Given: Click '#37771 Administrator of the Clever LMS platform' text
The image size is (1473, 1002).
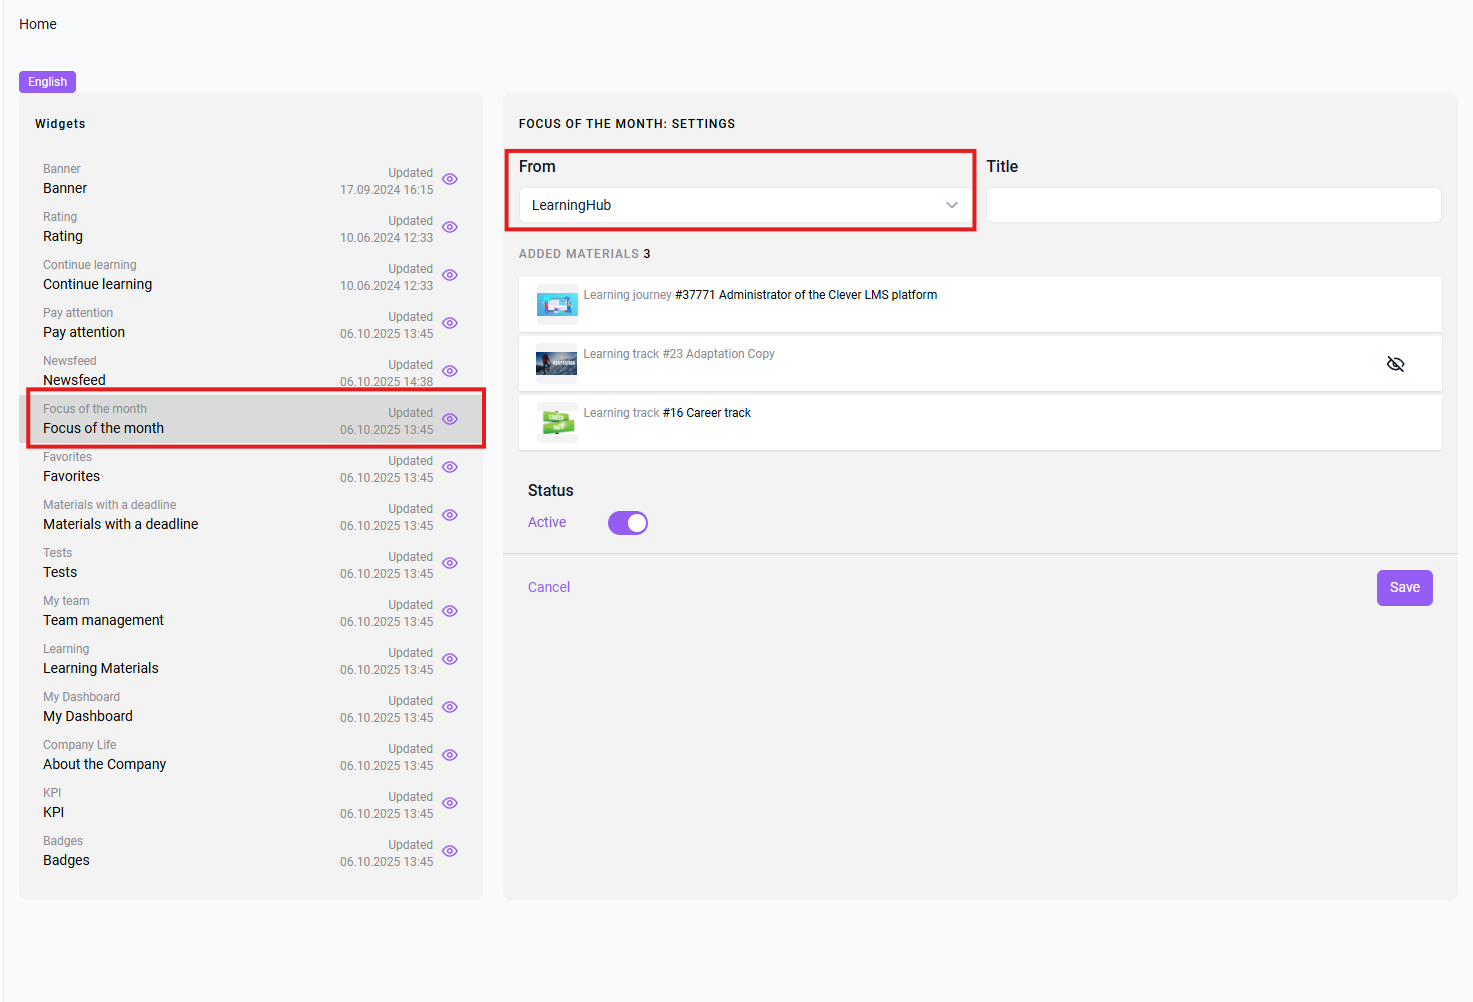Looking at the screenshot, I should [x=806, y=295].
